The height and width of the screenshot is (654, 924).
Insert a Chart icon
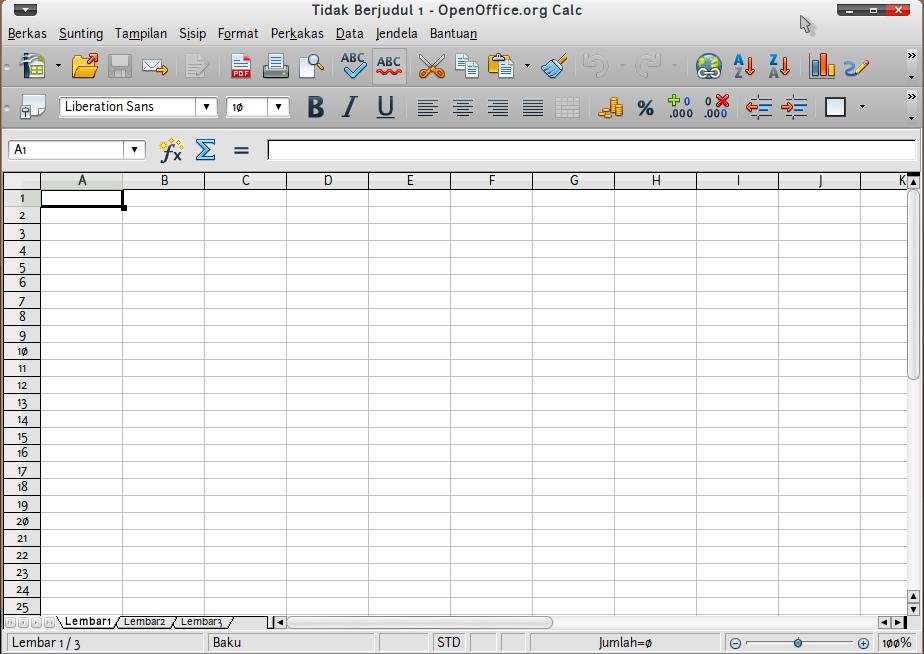(821, 65)
